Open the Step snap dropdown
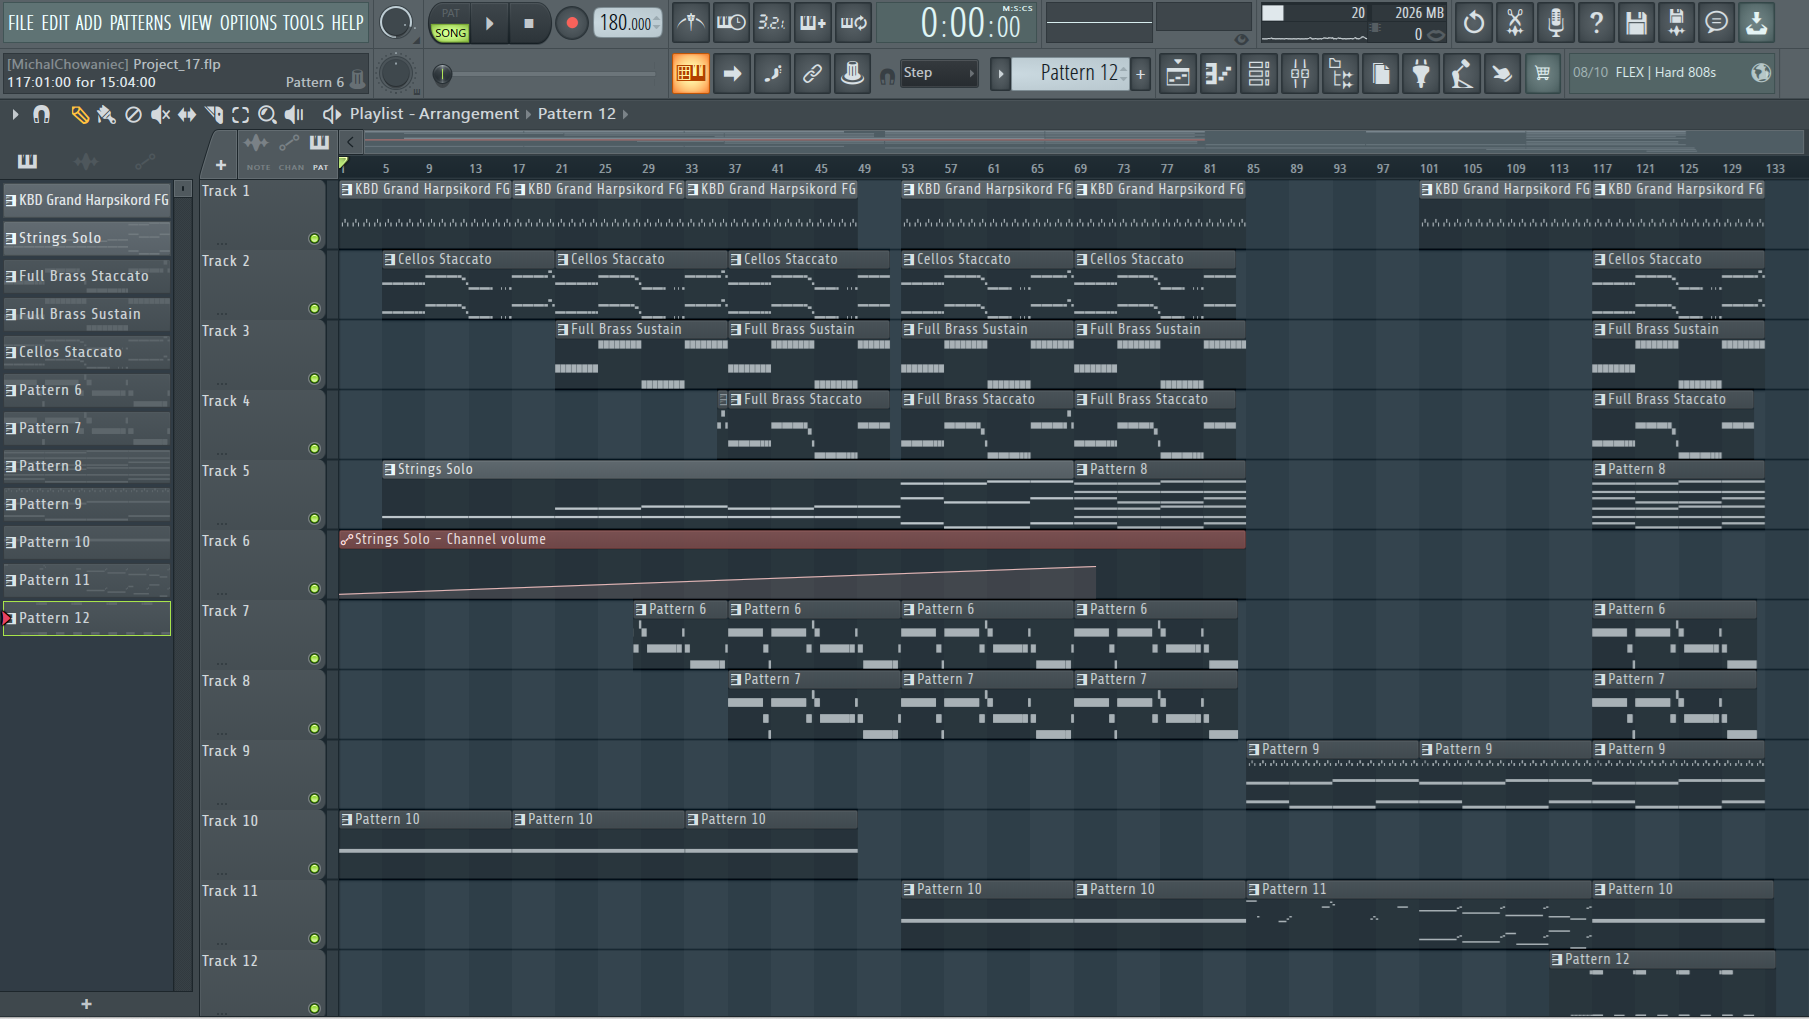The height and width of the screenshot is (1019, 1809). coord(938,73)
